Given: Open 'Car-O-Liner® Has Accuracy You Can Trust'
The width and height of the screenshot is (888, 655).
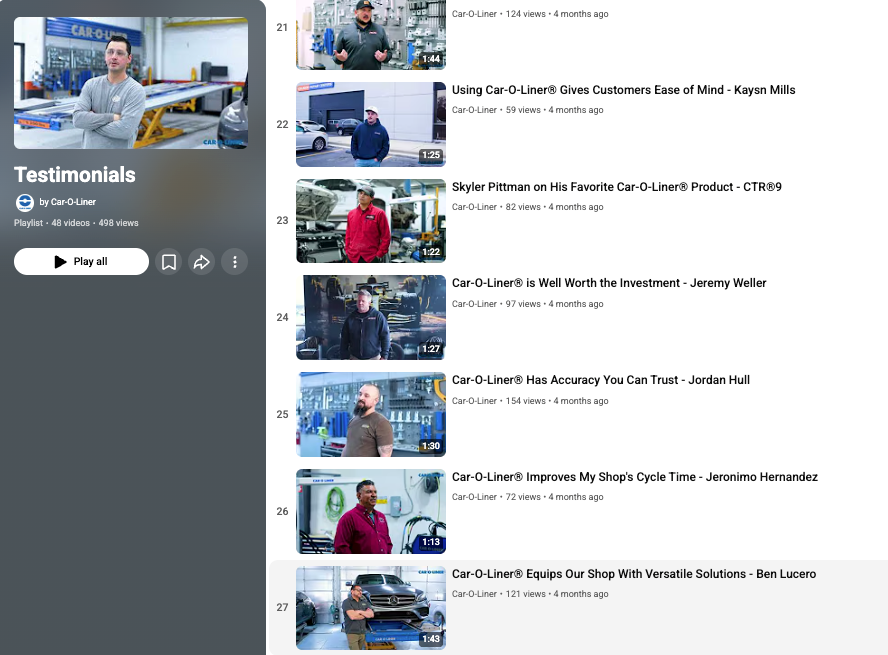Looking at the screenshot, I should (600, 379).
